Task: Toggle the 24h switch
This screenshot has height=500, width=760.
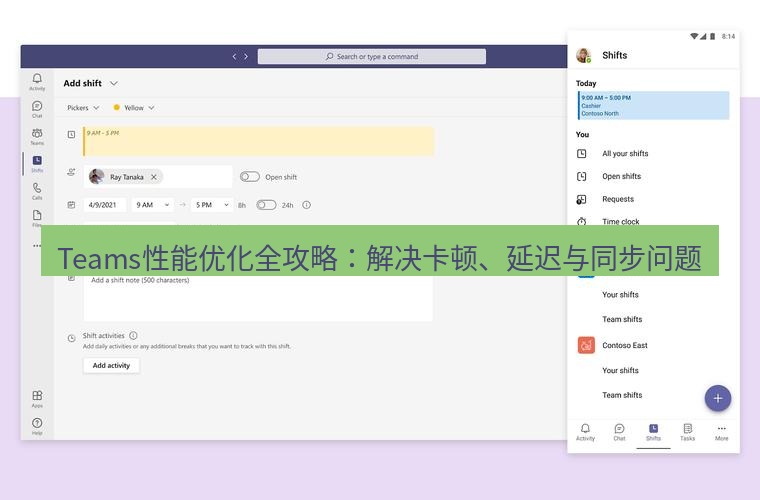Action: [x=266, y=205]
